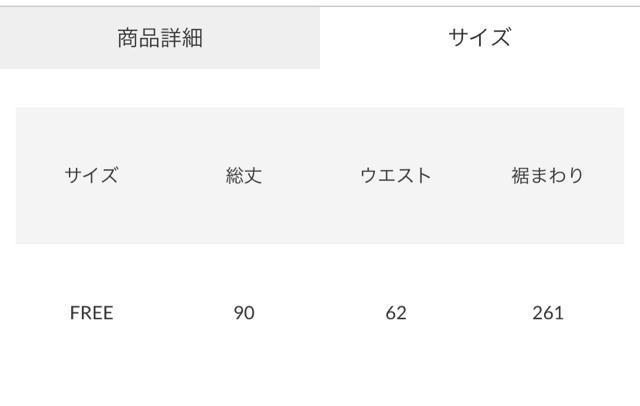Pick the number 261 under 裾まわり
640x406 pixels.
click(548, 313)
